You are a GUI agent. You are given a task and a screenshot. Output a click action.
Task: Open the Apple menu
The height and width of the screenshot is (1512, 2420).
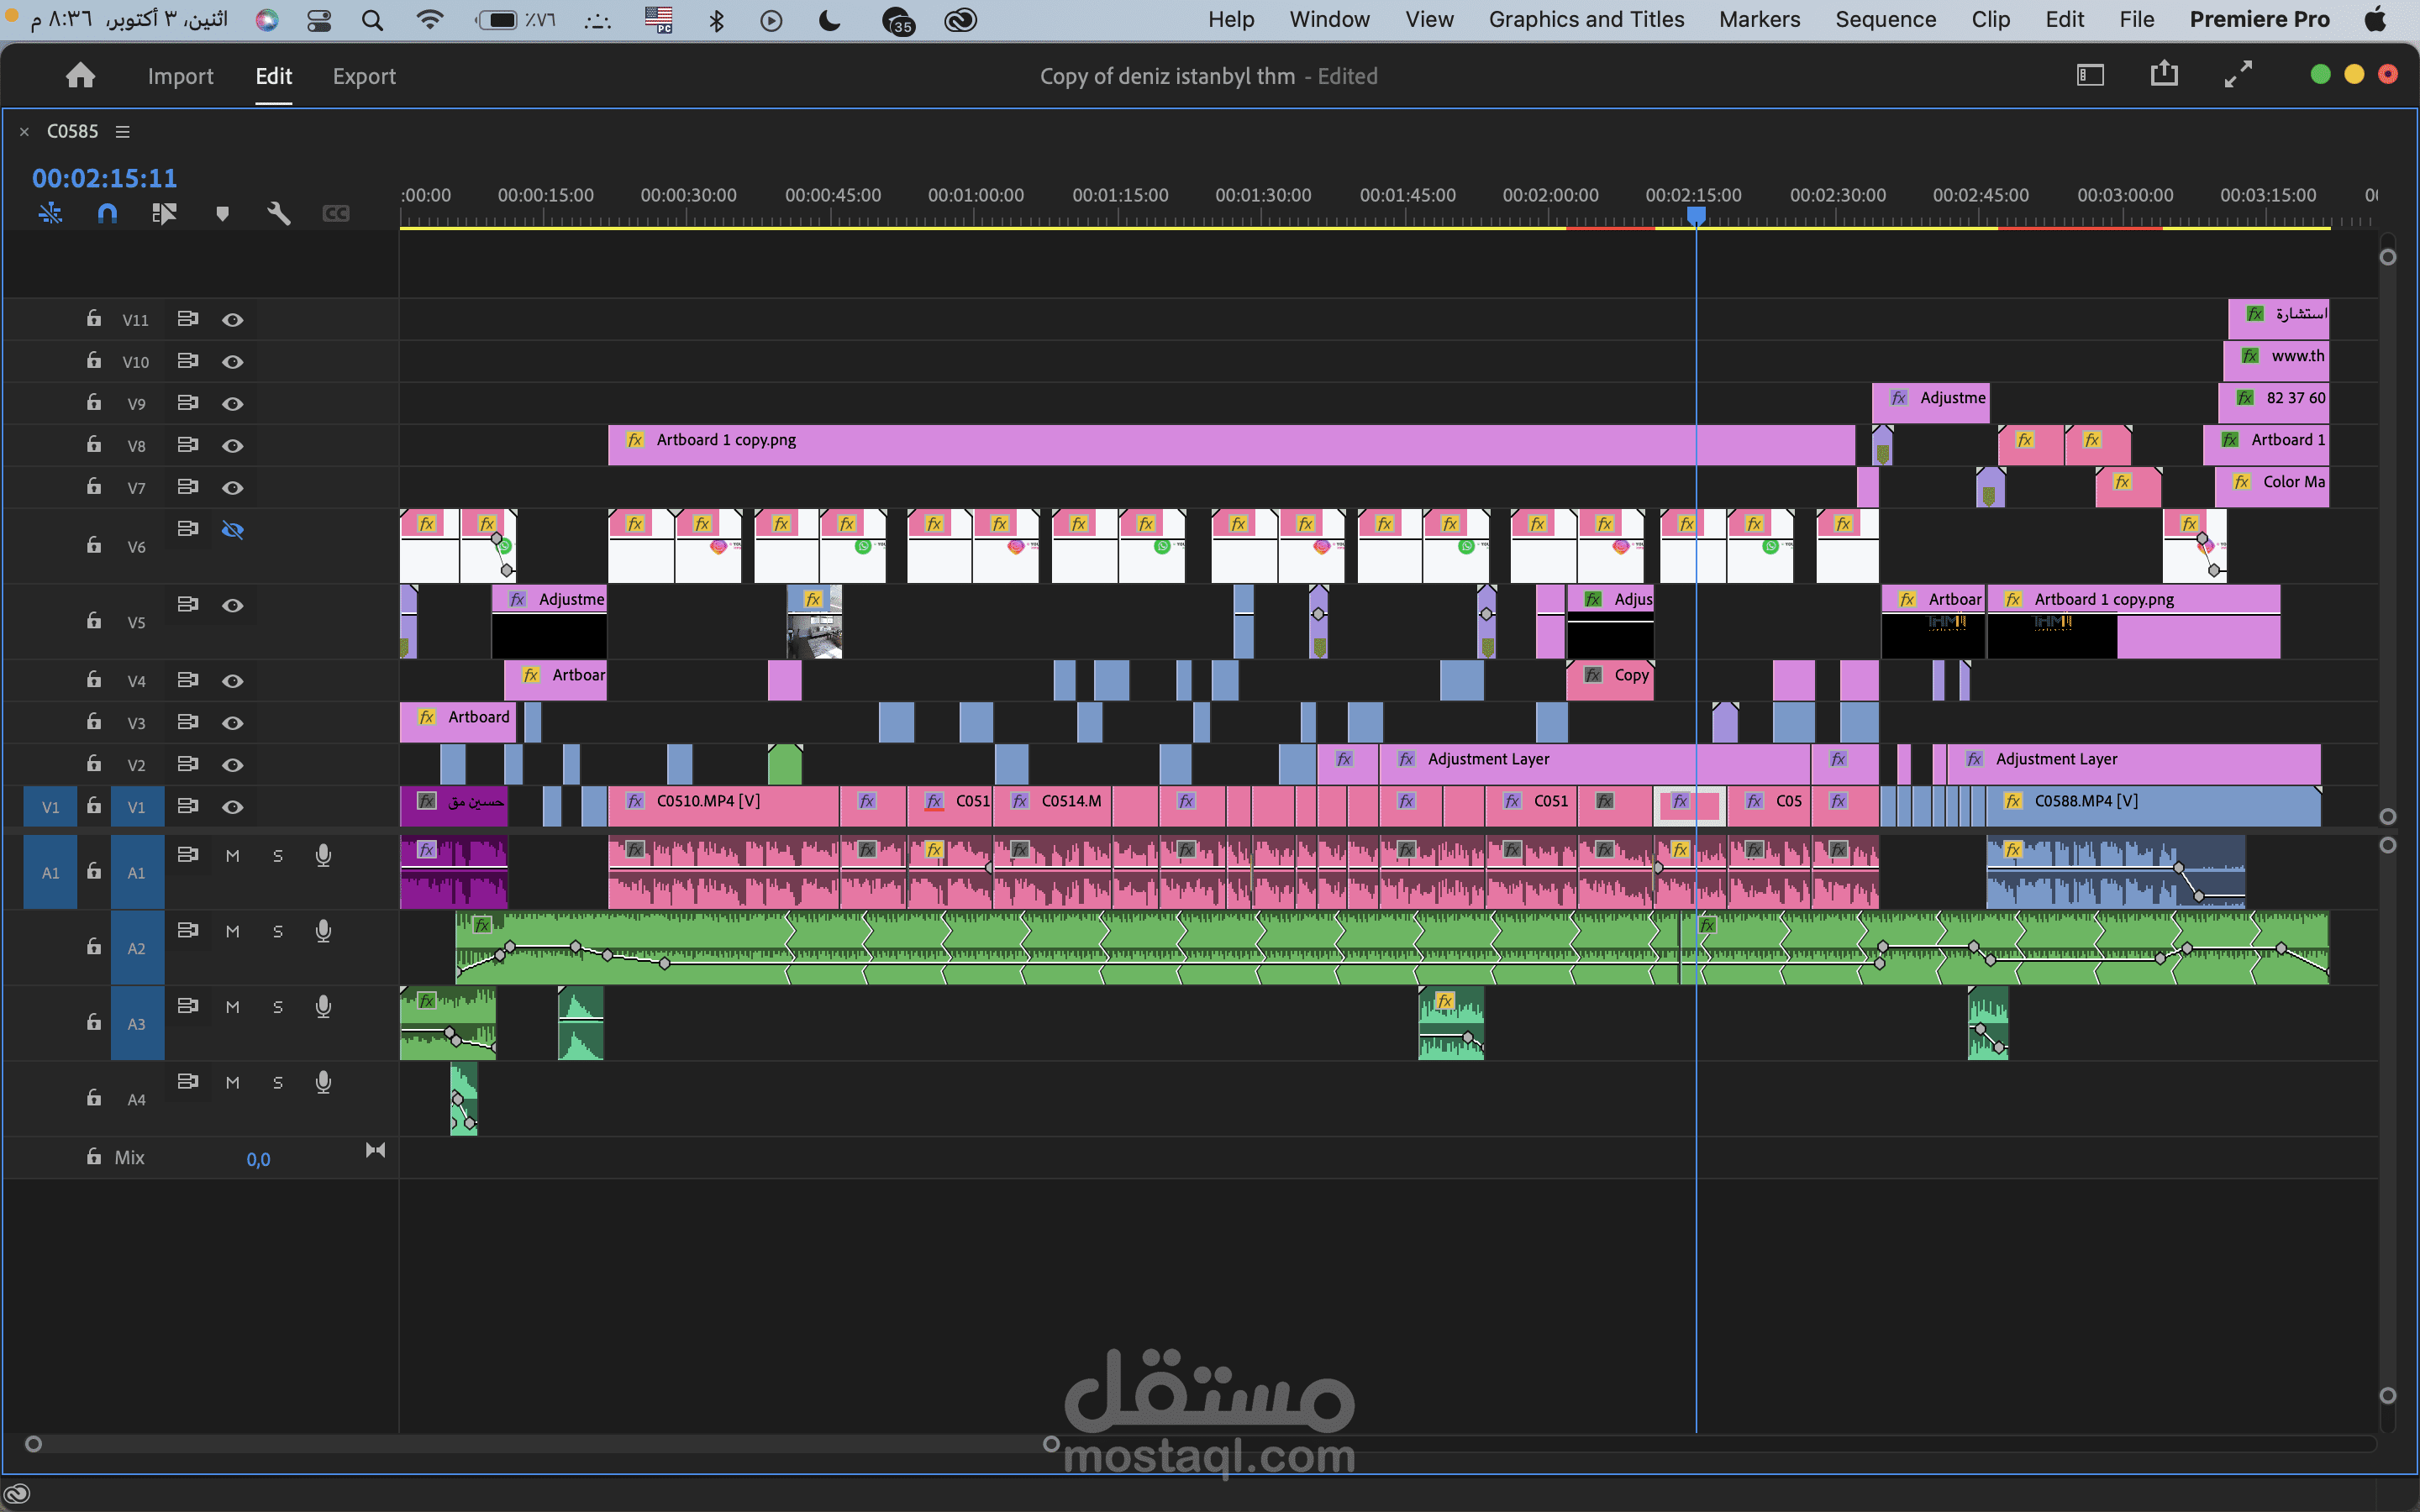click(x=2377, y=20)
